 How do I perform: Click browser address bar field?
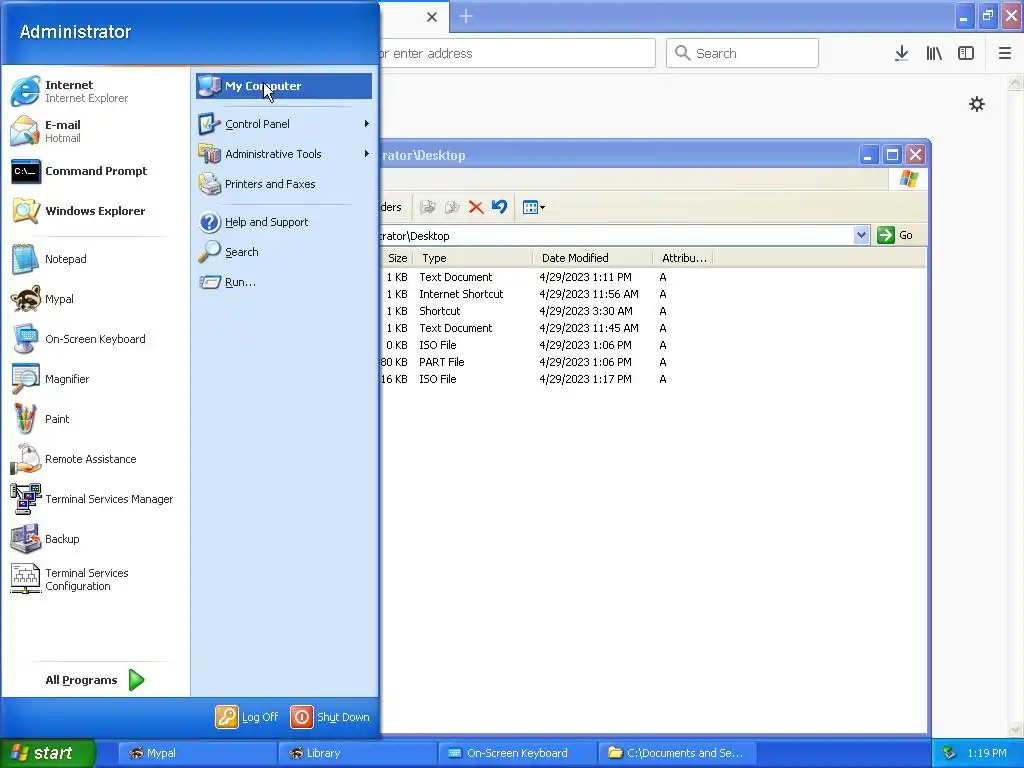[x=517, y=53]
